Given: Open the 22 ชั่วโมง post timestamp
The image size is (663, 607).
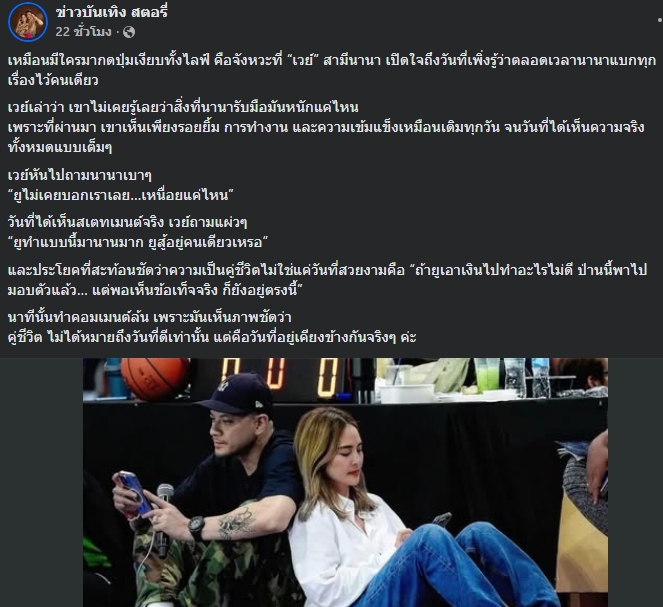Looking at the screenshot, I should pos(83,32).
